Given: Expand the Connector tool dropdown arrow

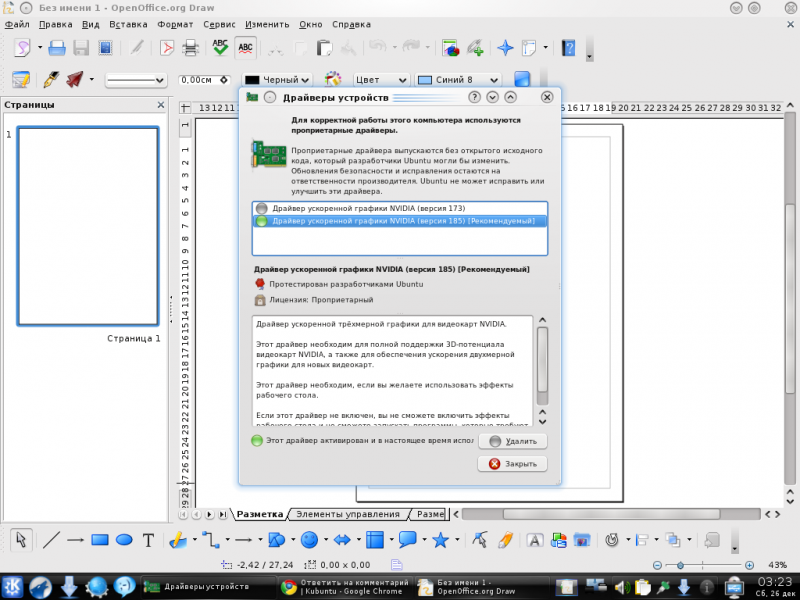Looking at the screenshot, I should click(x=227, y=540).
